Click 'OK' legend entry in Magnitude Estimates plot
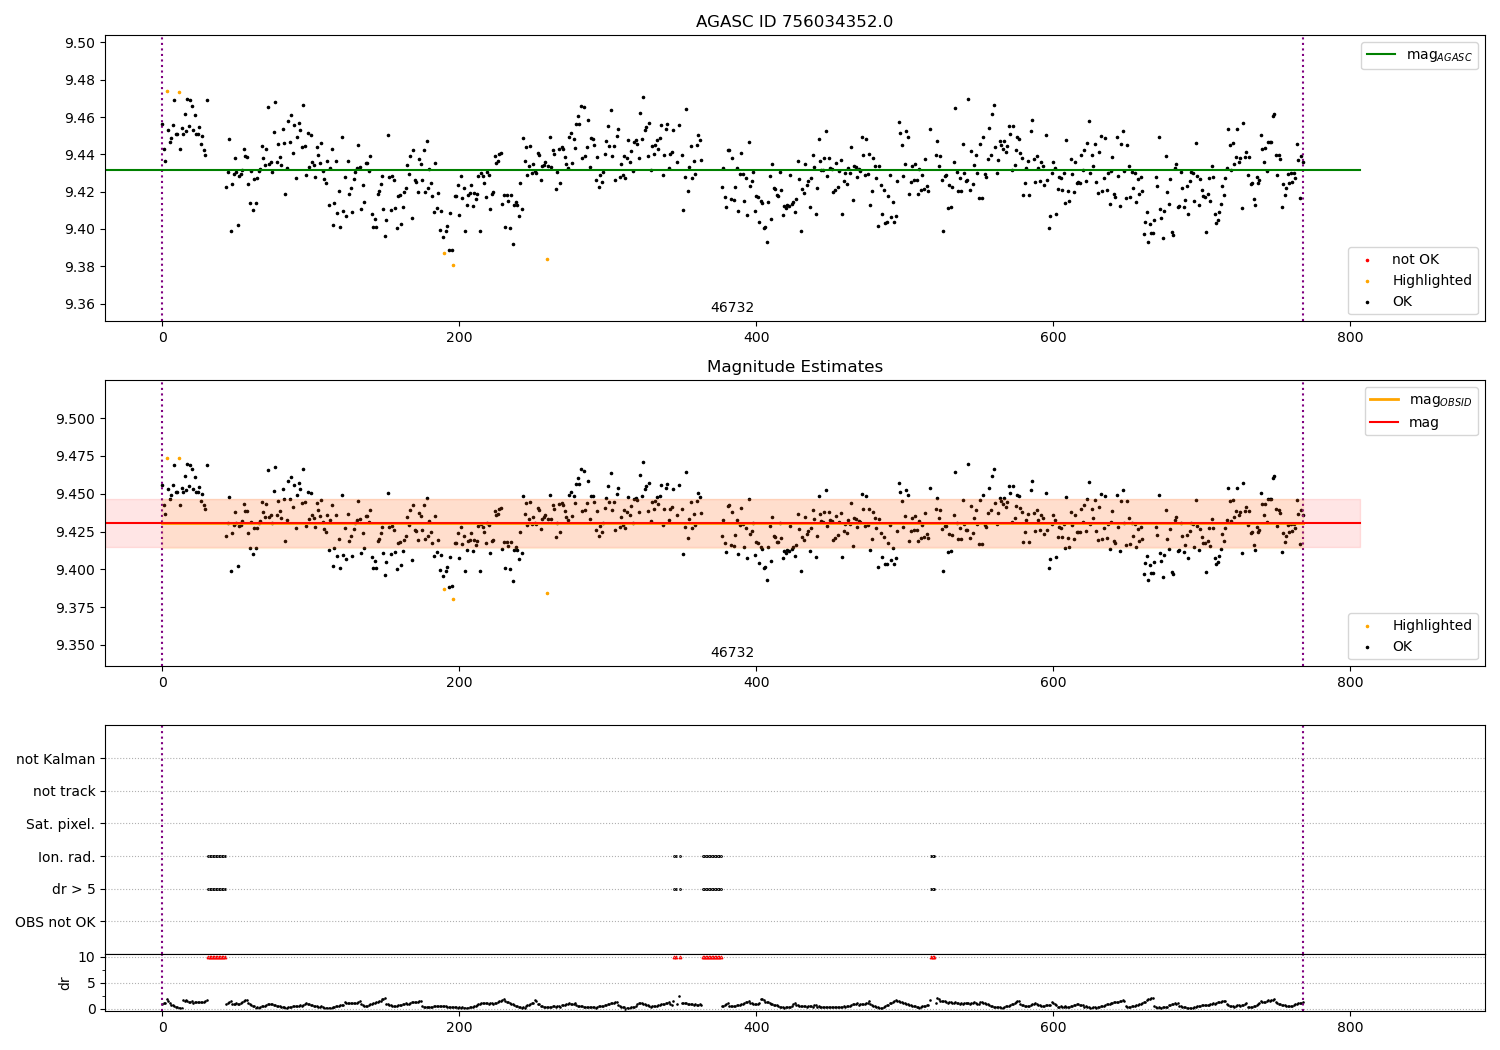Image resolution: width=1500 pixels, height=1050 pixels. [1402, 647]
